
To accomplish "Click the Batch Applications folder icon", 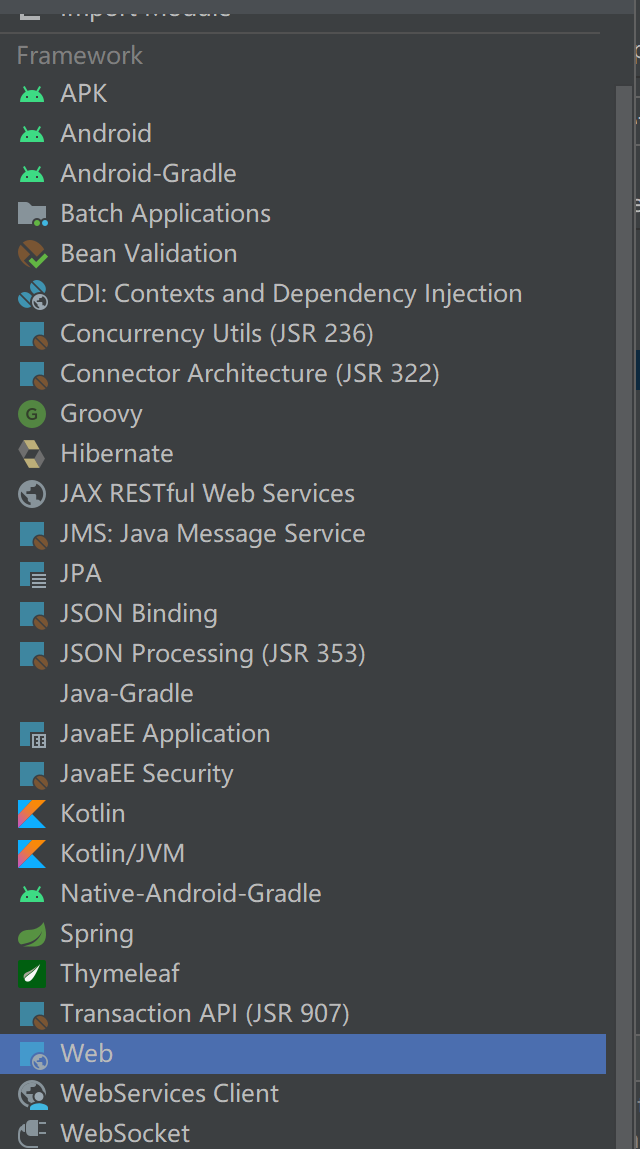I will [32, 214].
